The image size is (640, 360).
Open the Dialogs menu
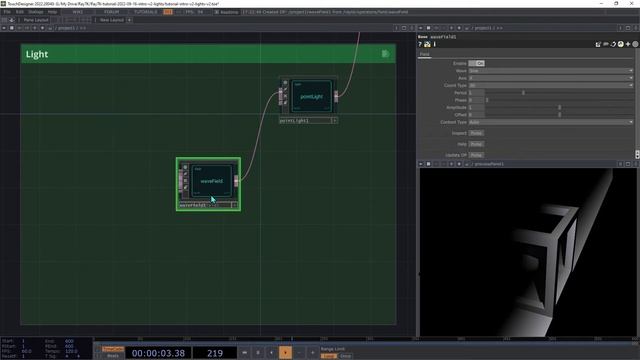click(x=36, y=12)
